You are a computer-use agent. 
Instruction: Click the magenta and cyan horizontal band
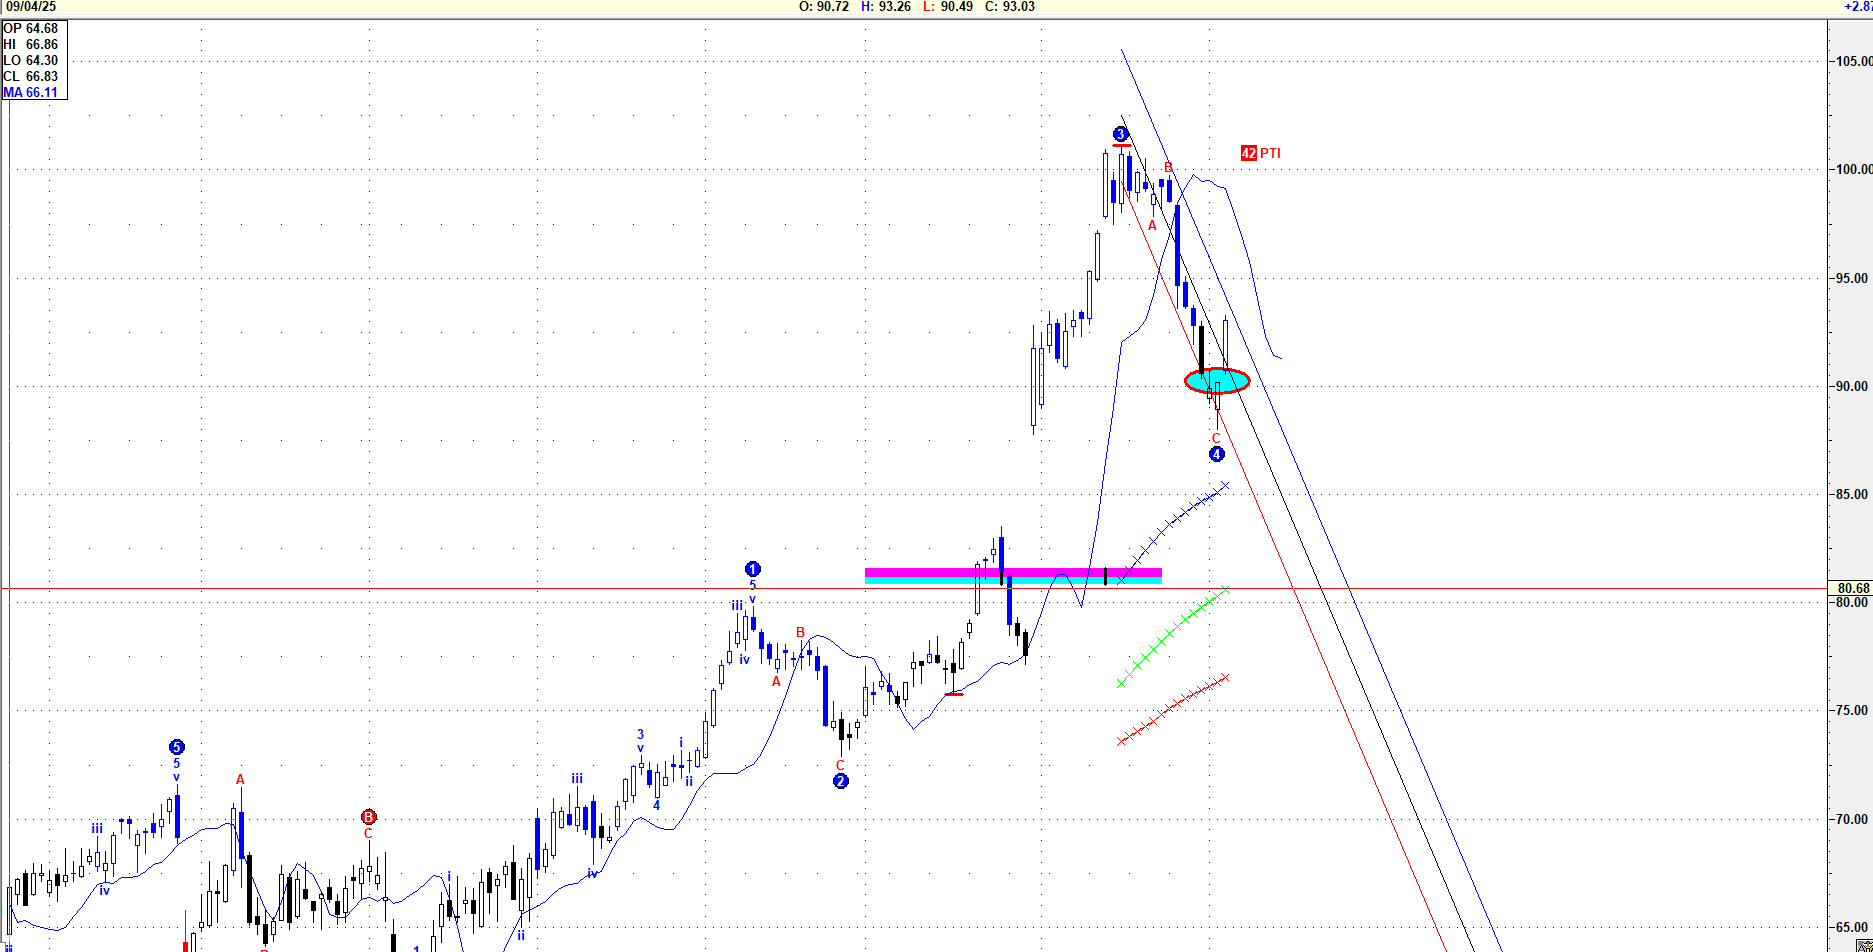coord(1012,575)
